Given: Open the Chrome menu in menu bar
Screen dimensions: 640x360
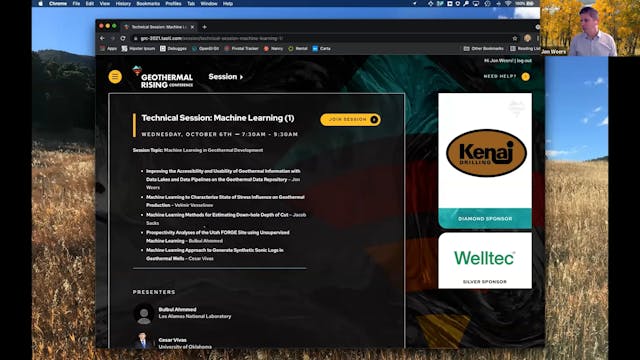Looking at the screenshot, I should tap(58, 3).
